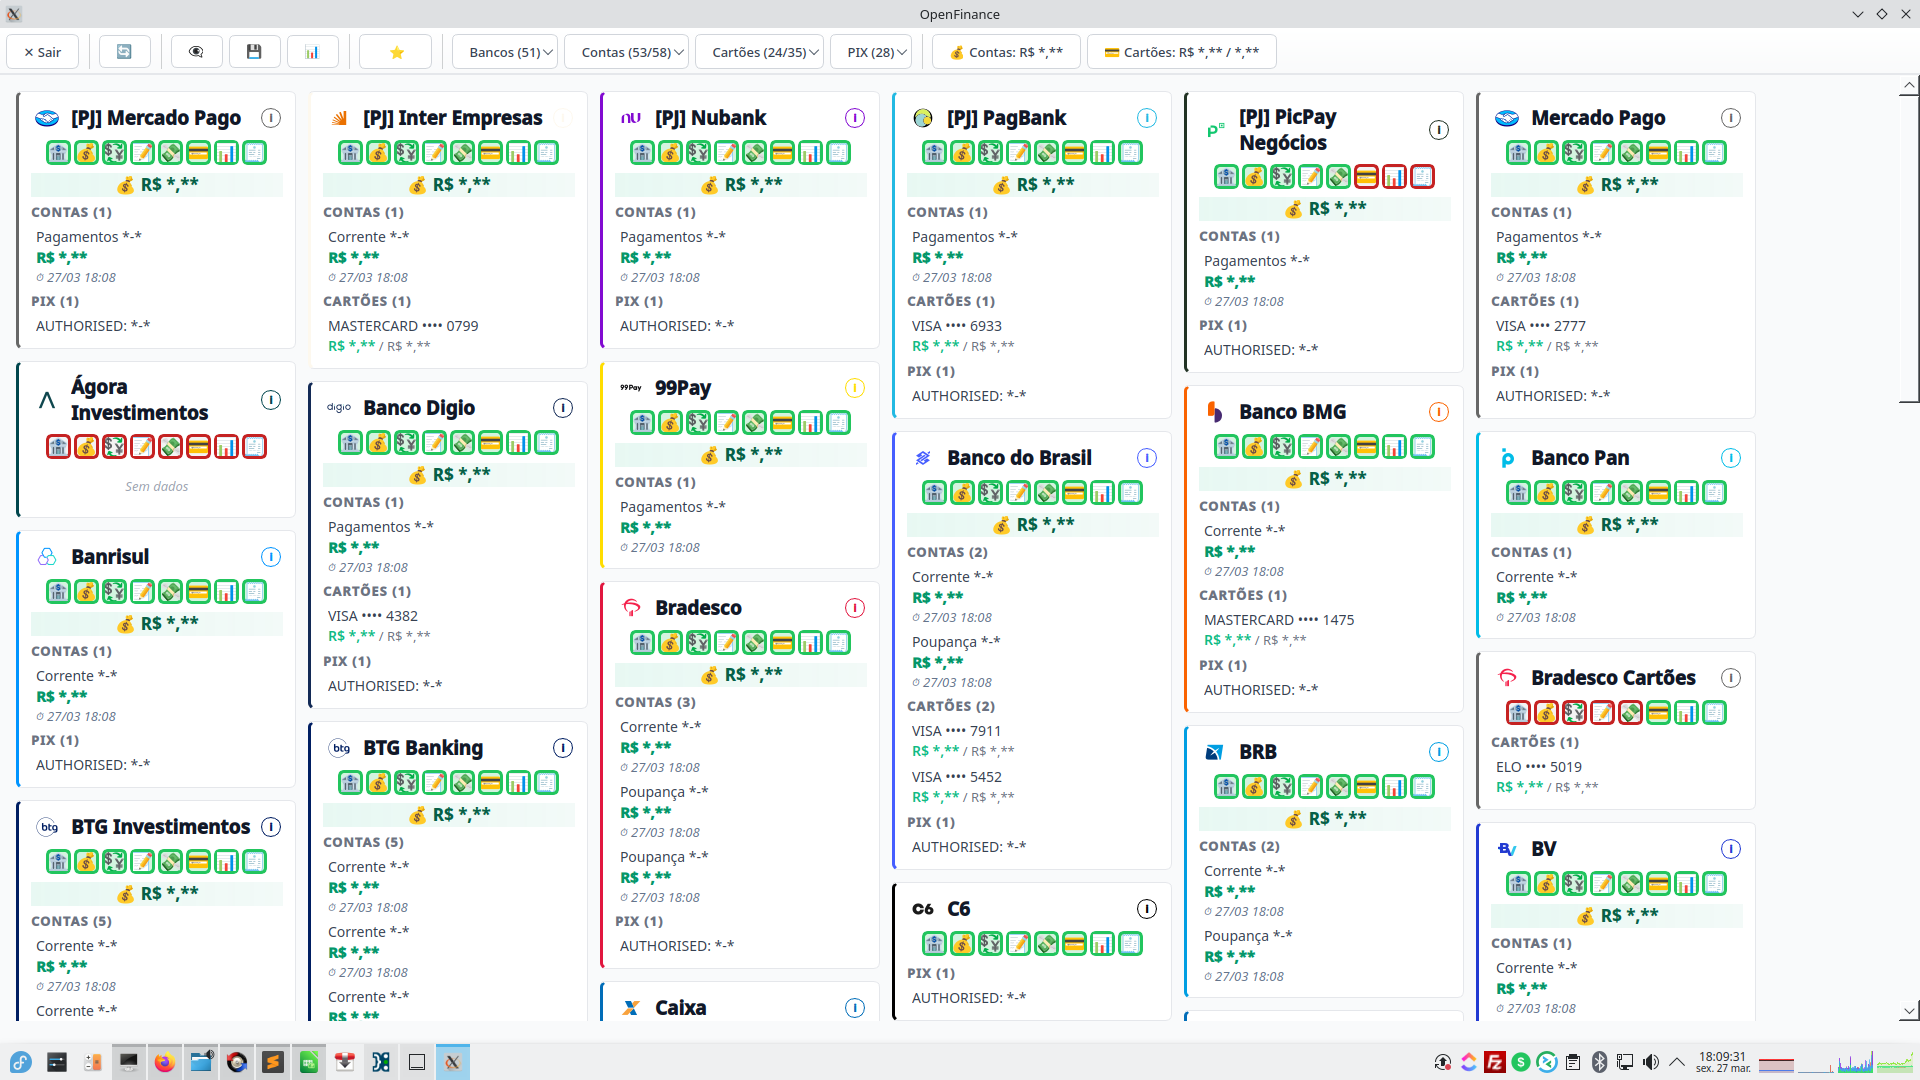The height and width of the screenshot is (1080, 1920).
Task: Click the [PJ] Nubank card title
Action: tap(710, 118)
